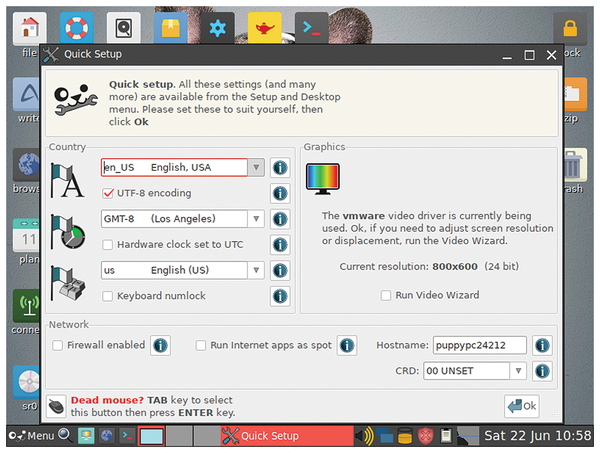Click the taskbar clock Sat 22 Jun
The width and height of the screenshot is (600, 453).
coord(538,436)
